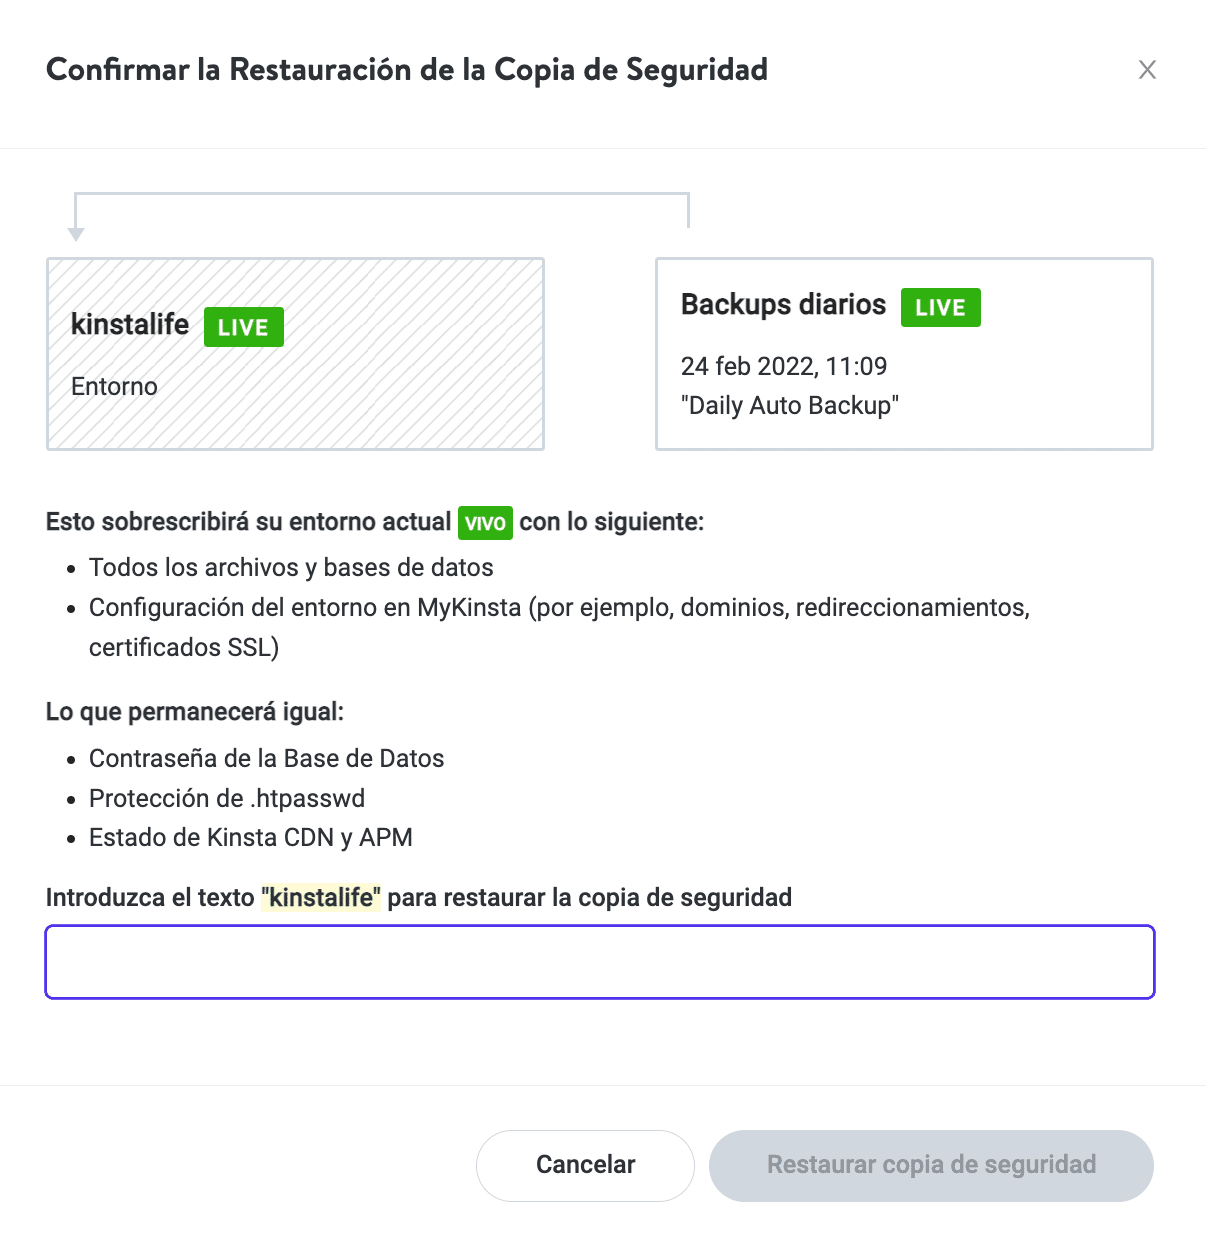Focus the kinstalife confirmation text field
The width and height of the screenshot is (1206, 1234).
click(600, 962)
